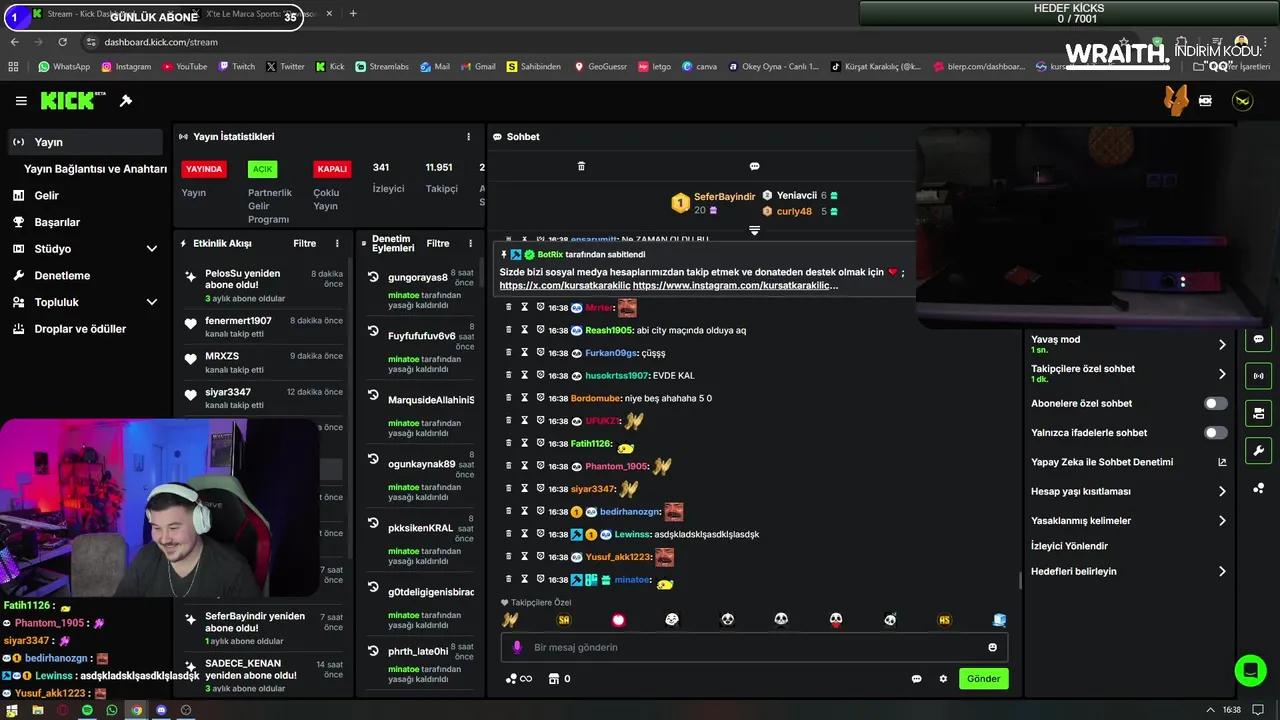The image size is (1280, 720).
Task: Open the Denetim Eylemleri three-dot menu
Action: (x=469, y=244)
